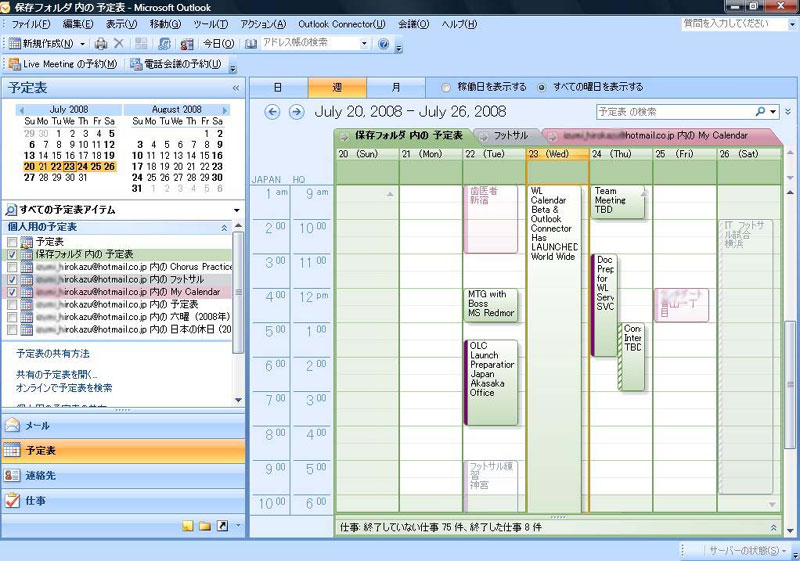Click arrow icon on 保存フォルダ calendar tab

click(344, 136)
